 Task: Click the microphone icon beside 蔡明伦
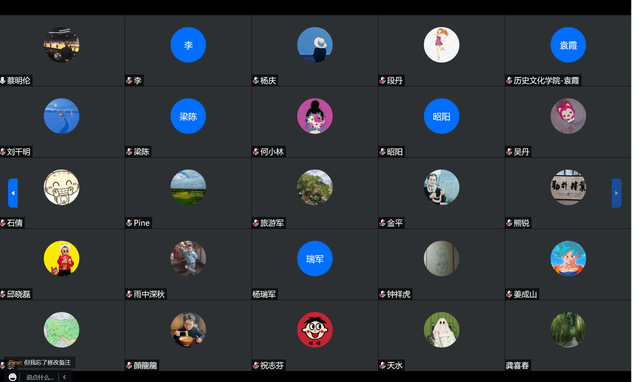tap(3, 81)
